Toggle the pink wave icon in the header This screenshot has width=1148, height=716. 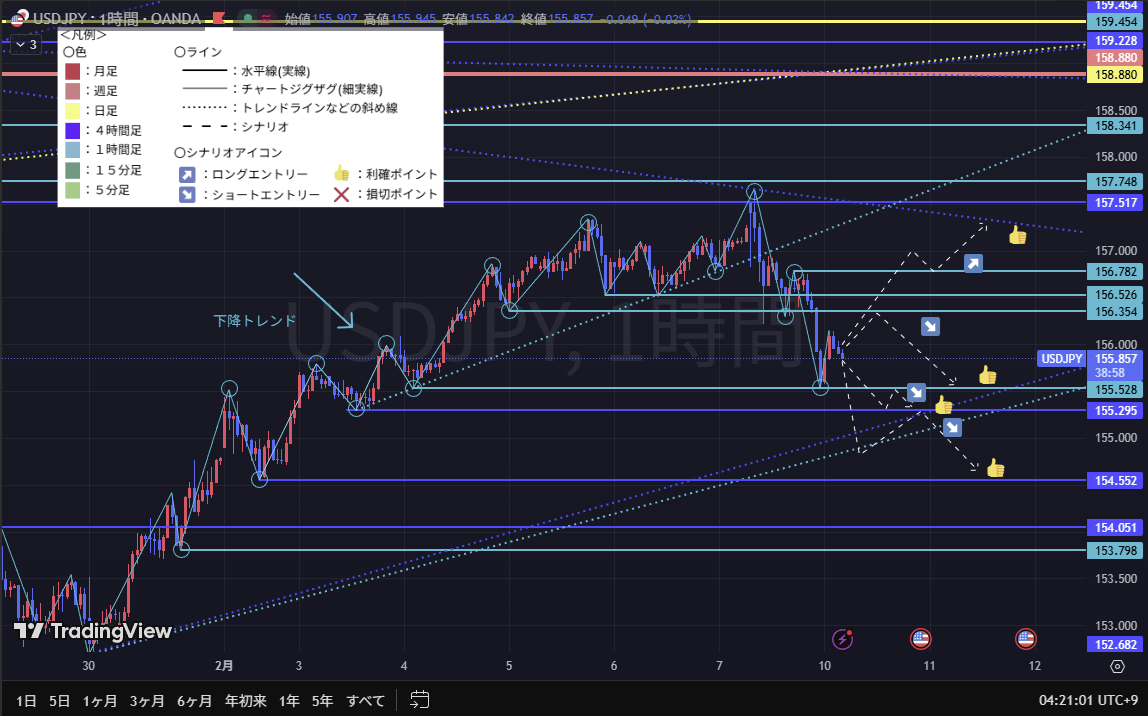(x=266, y=18)
